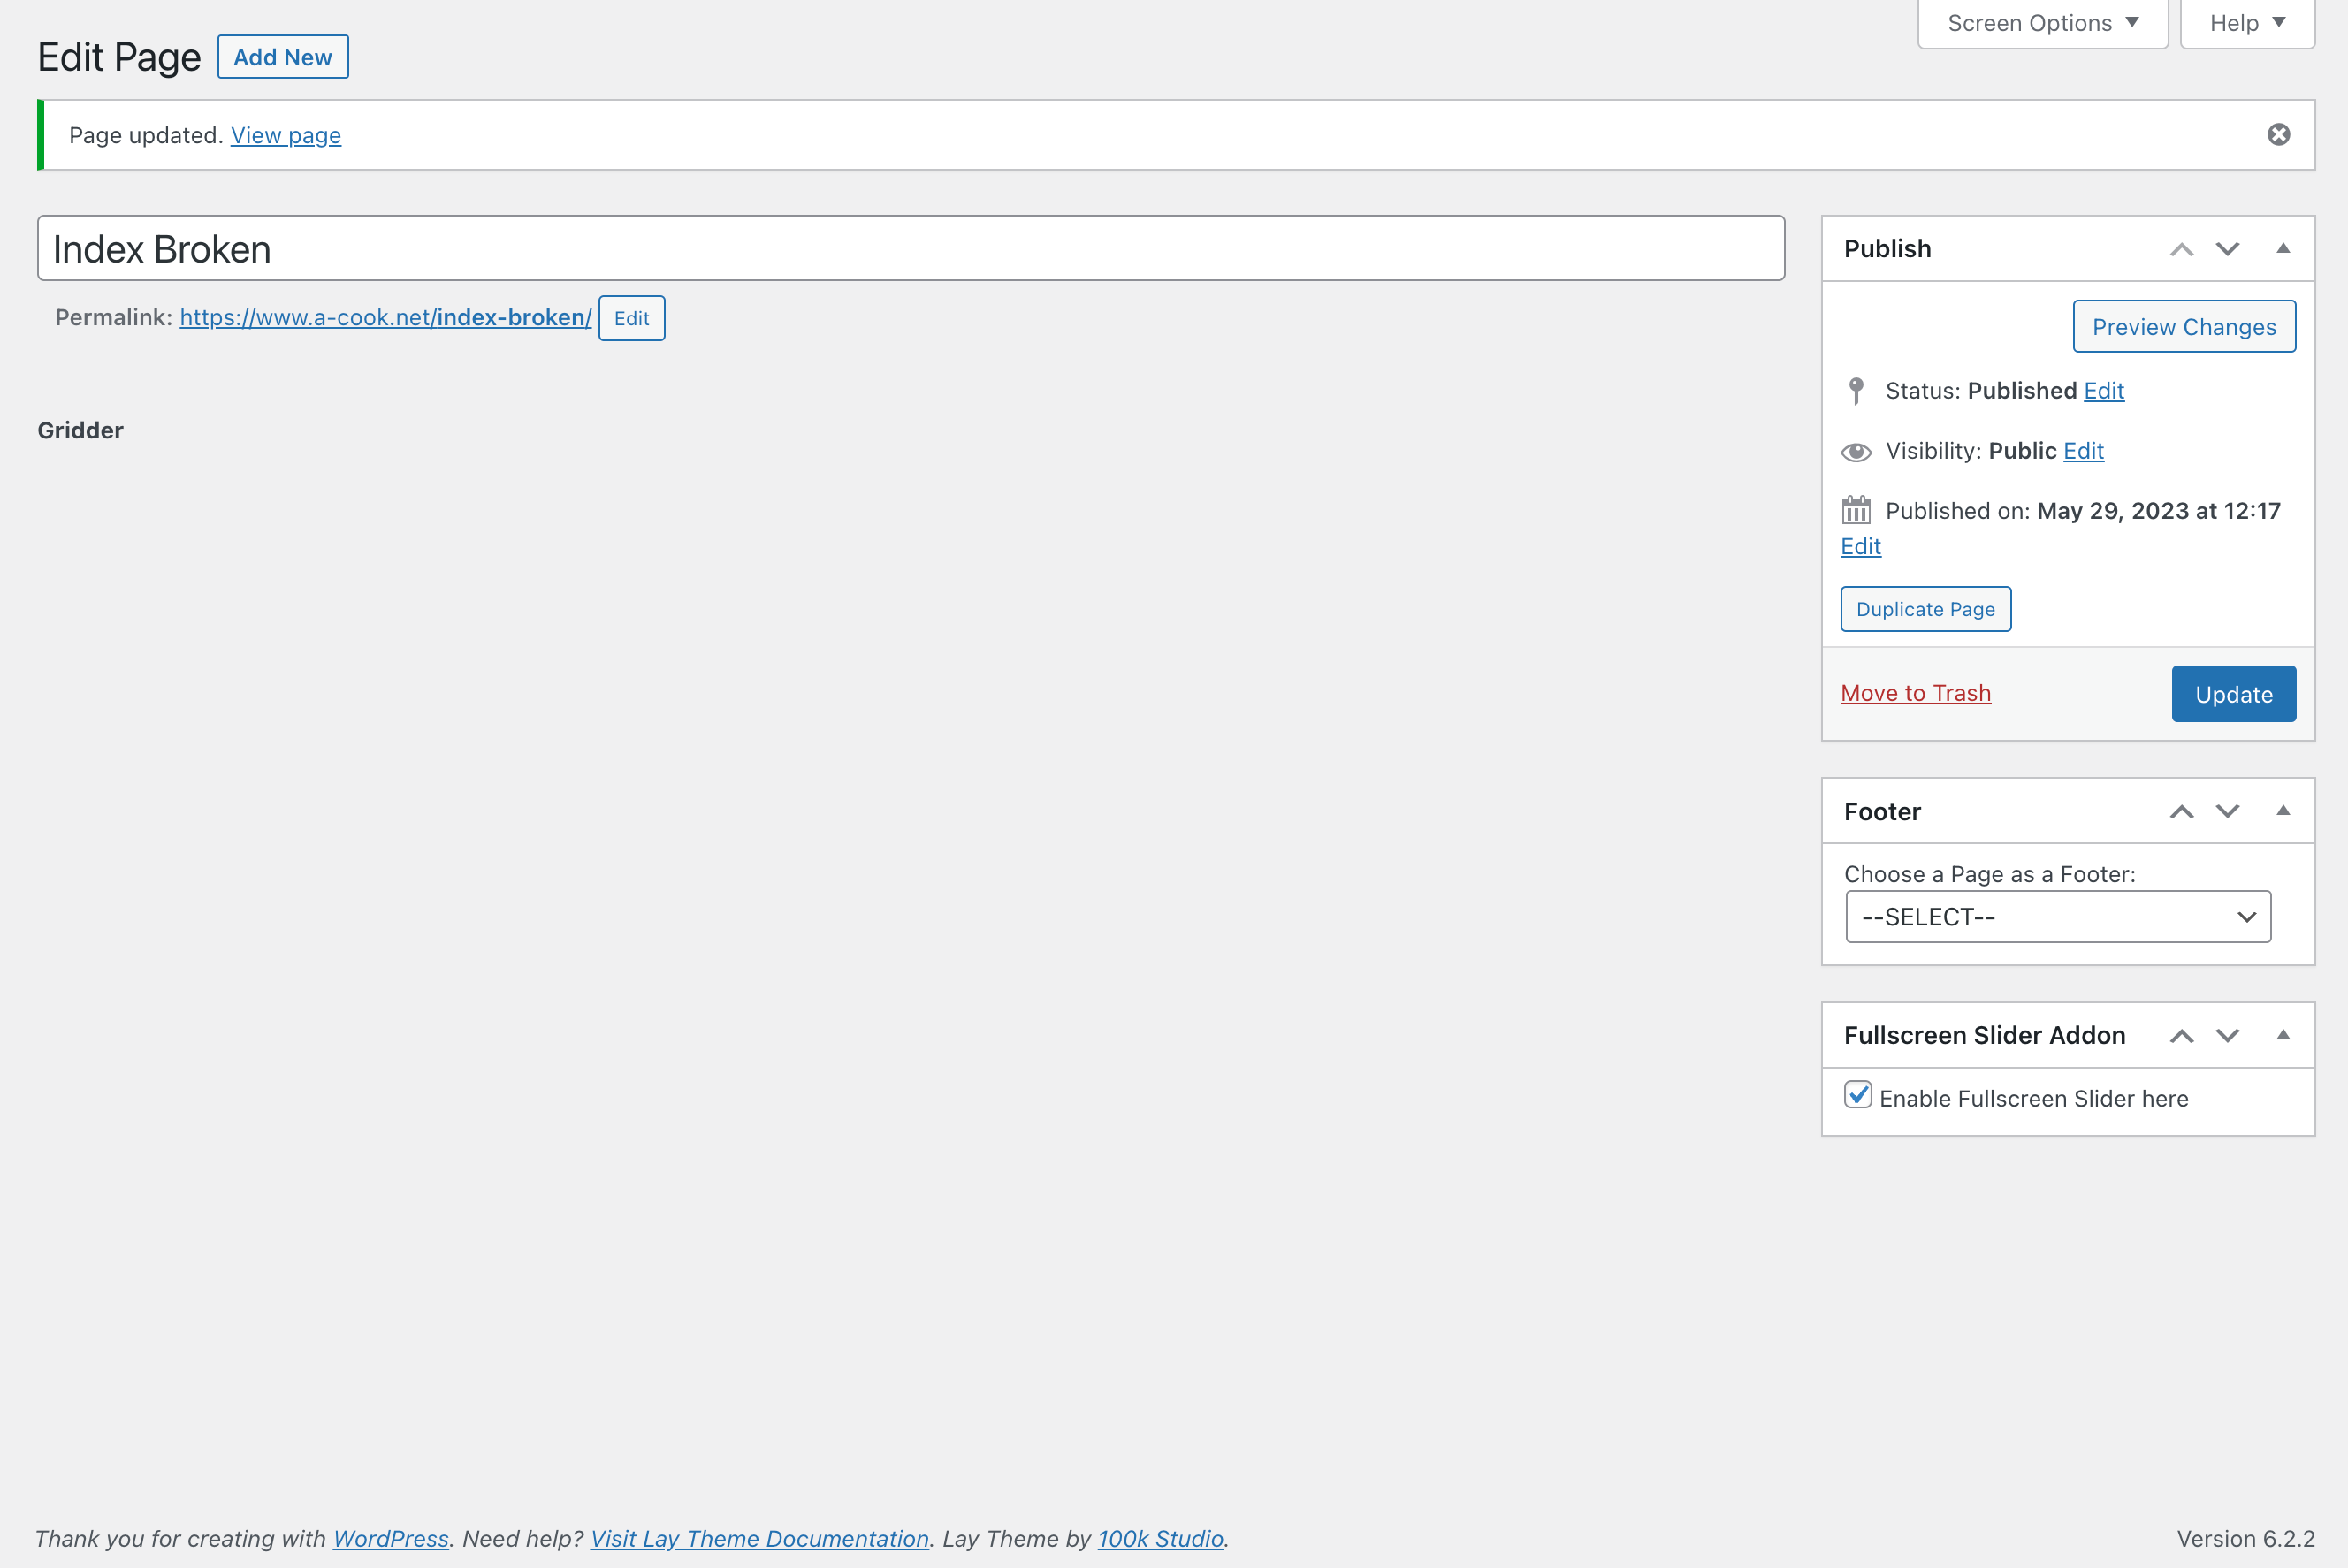Collapse Fullscreen Slider Addon panel triangle

[x=2283, y=1035]
